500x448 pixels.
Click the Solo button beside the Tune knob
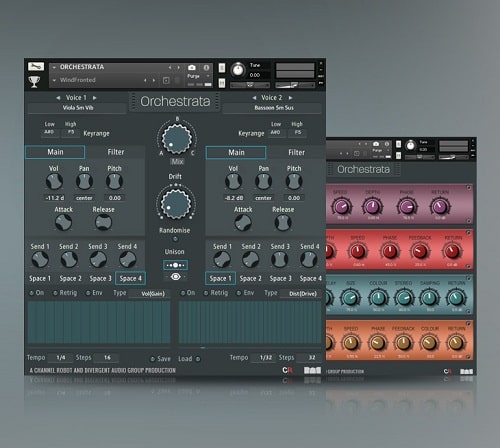pyautogui.click(x=222, y=68)
